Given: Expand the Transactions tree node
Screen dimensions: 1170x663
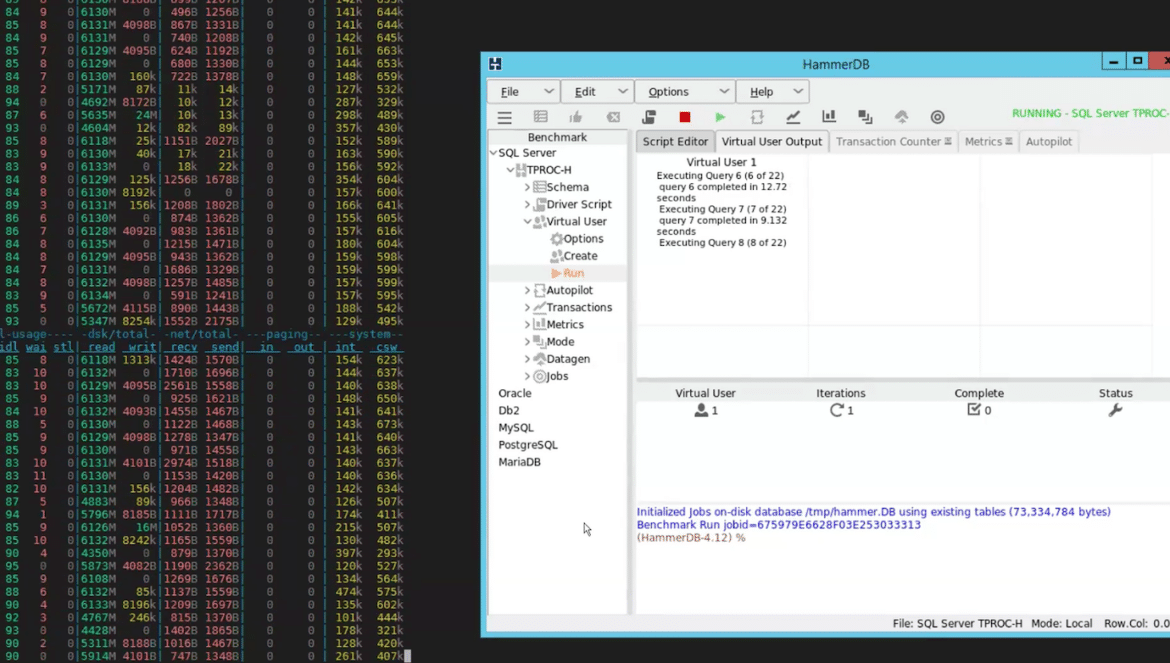Looking at the screenshot, I should [528, 307].
